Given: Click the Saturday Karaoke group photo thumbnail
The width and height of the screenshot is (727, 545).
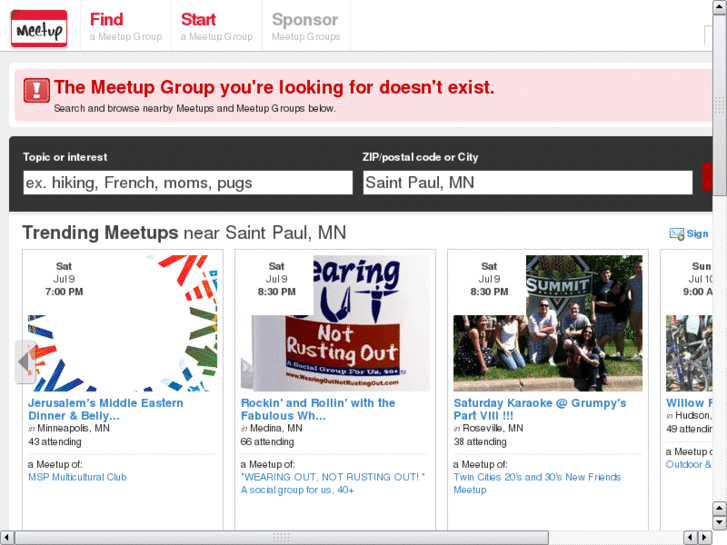Looking at the screenshot, I should tap(547, 323).
